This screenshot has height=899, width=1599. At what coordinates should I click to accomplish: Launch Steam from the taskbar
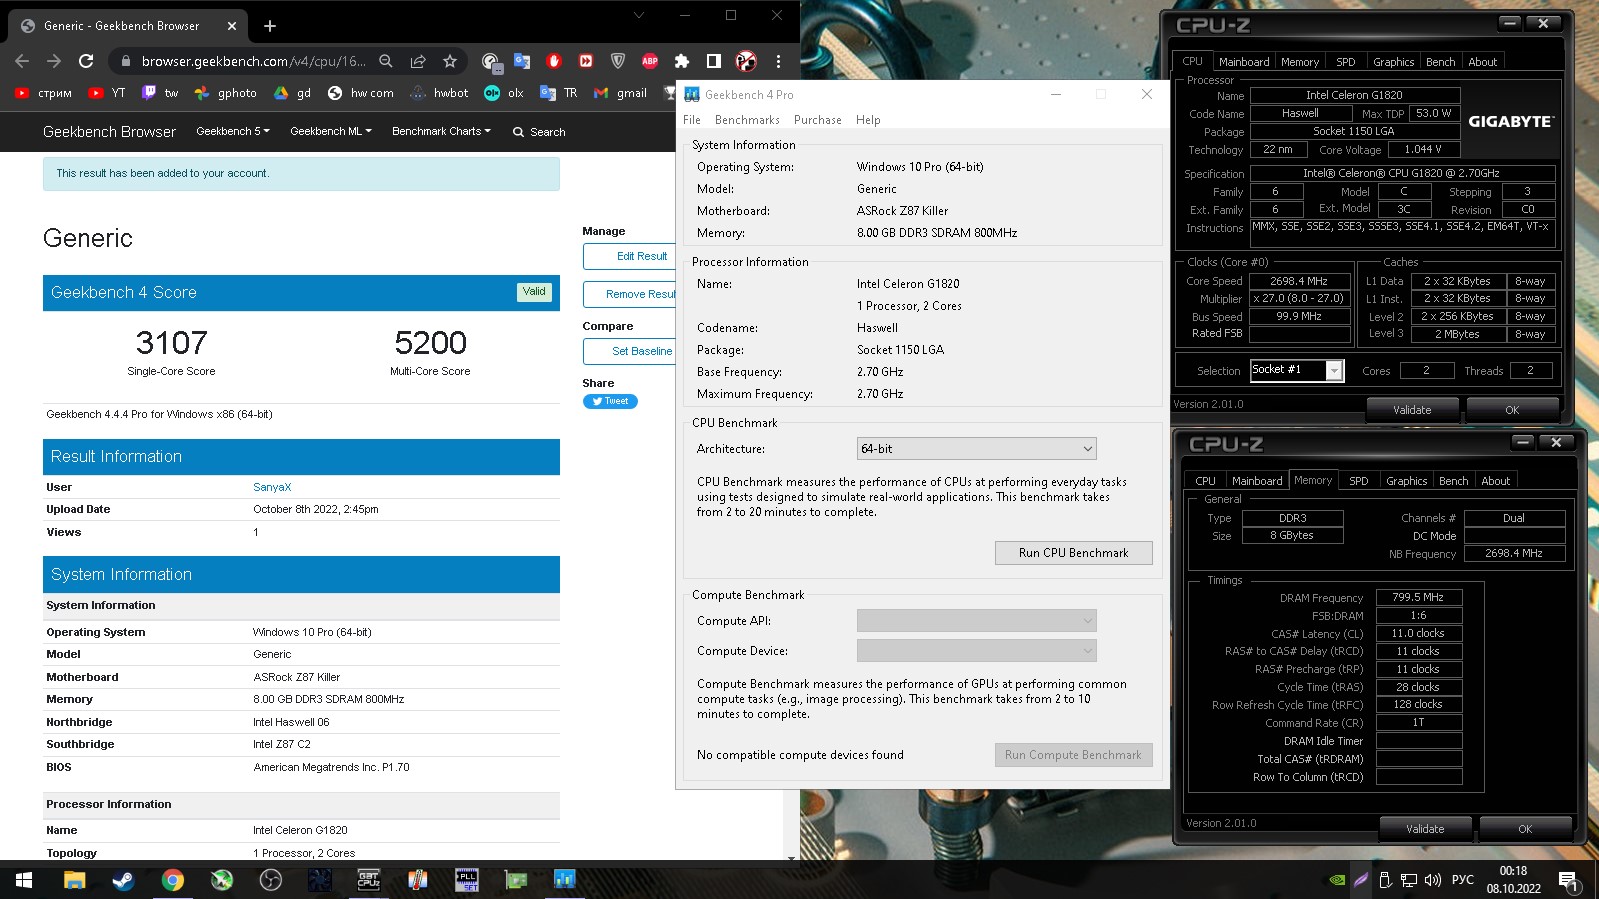tap(123, 880)
